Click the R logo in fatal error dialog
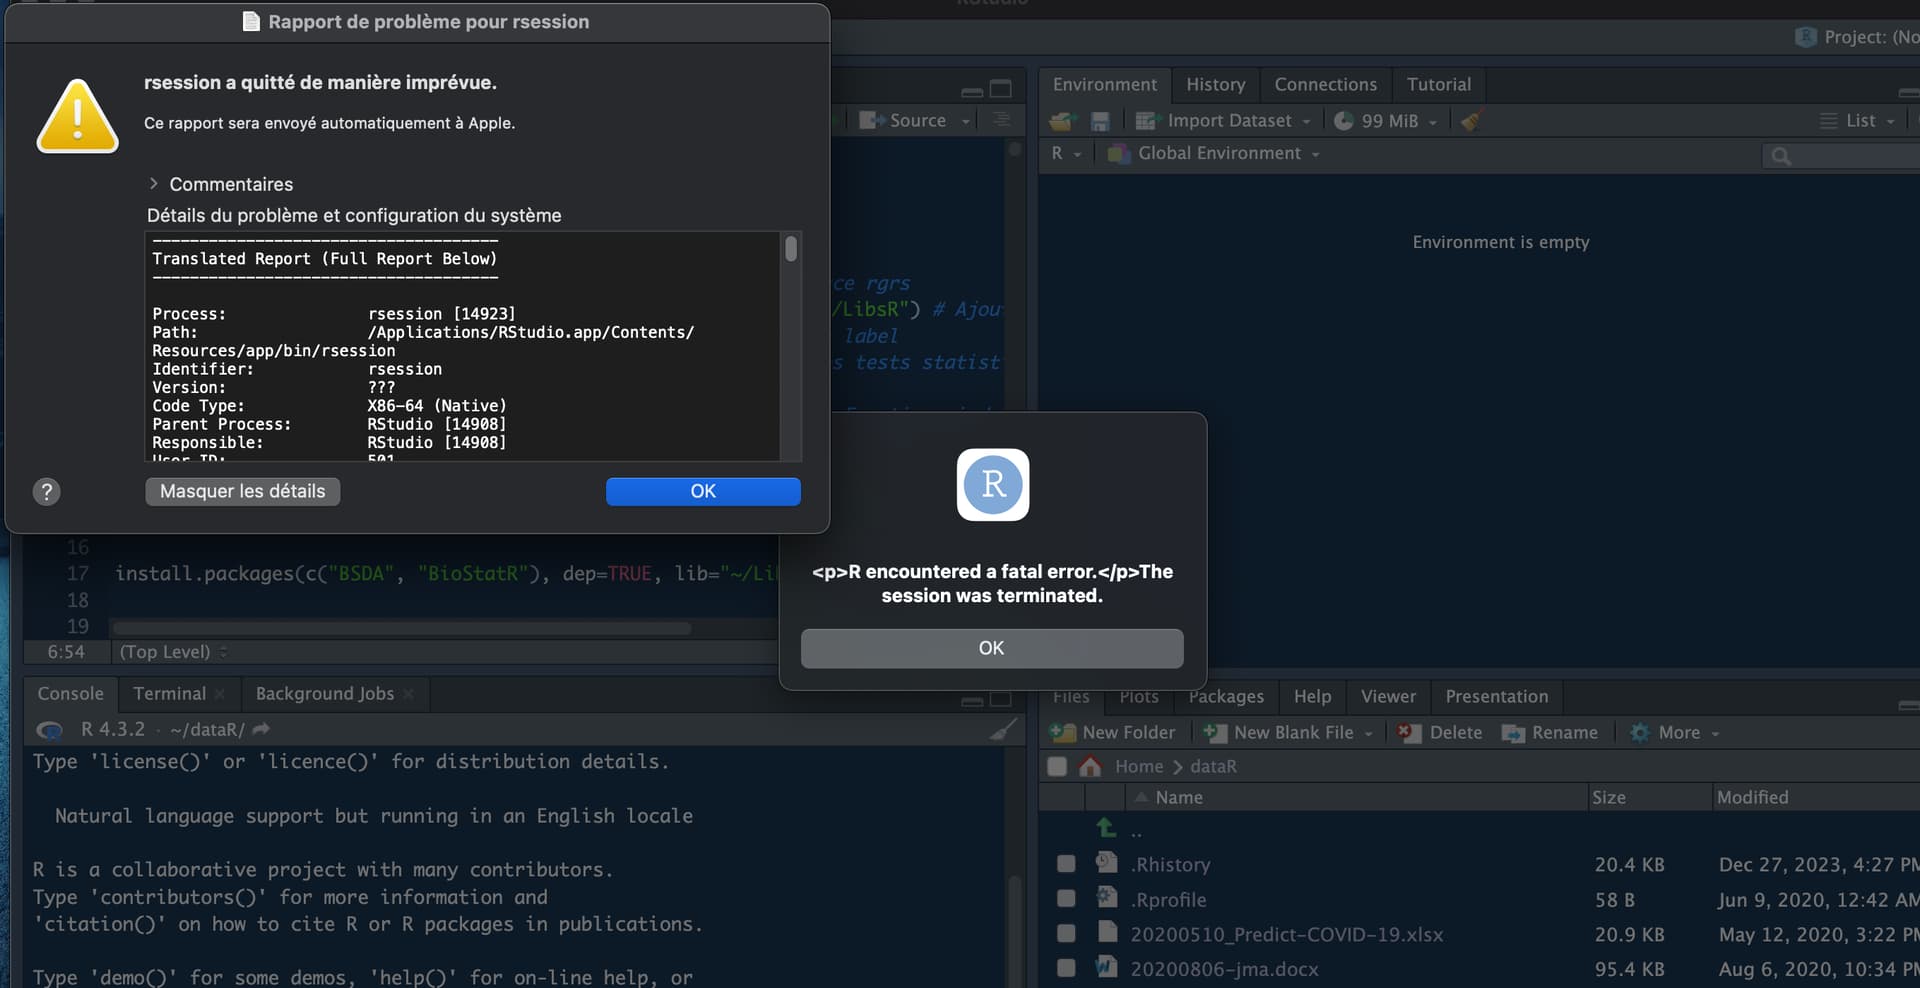 (993, 485)
